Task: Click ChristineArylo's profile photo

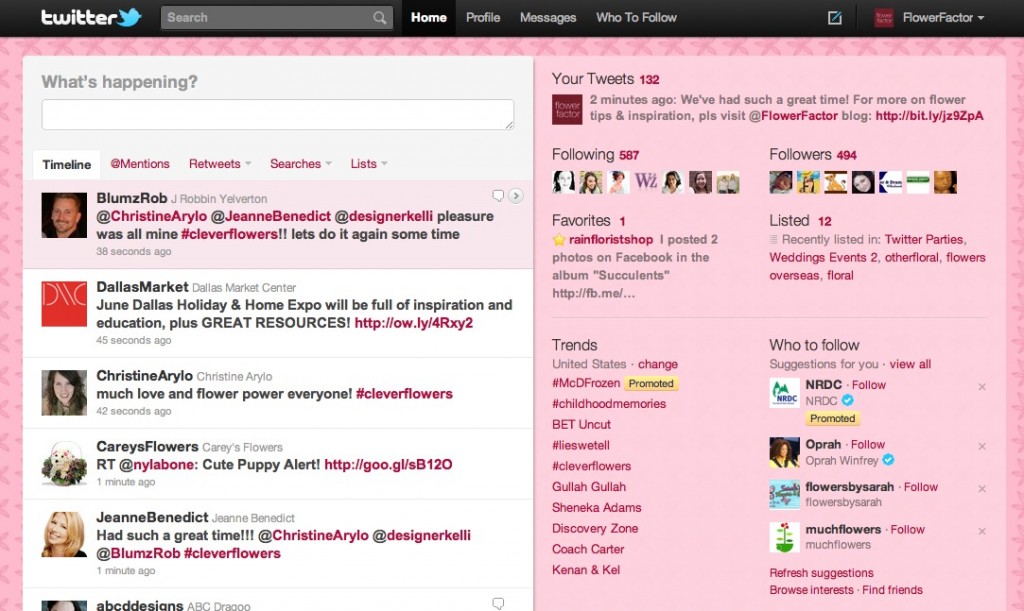Action: pyautogui.click(x=64, y=393)
